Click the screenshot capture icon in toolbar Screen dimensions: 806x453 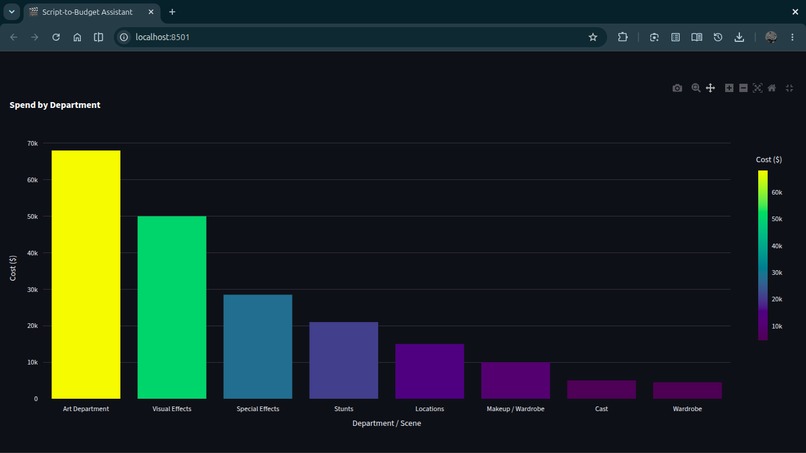click(x=654, y=37)
